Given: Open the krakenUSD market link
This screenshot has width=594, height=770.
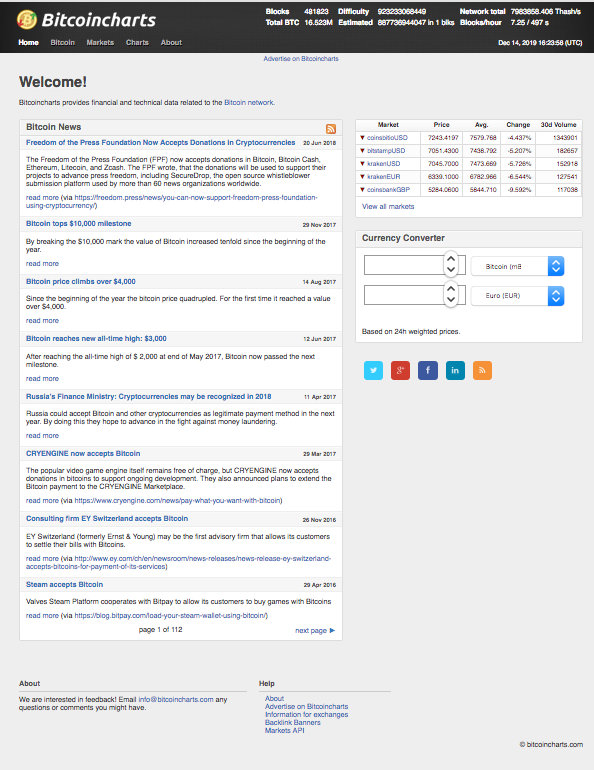Looking at the screenshot, I should pos(383,164).
